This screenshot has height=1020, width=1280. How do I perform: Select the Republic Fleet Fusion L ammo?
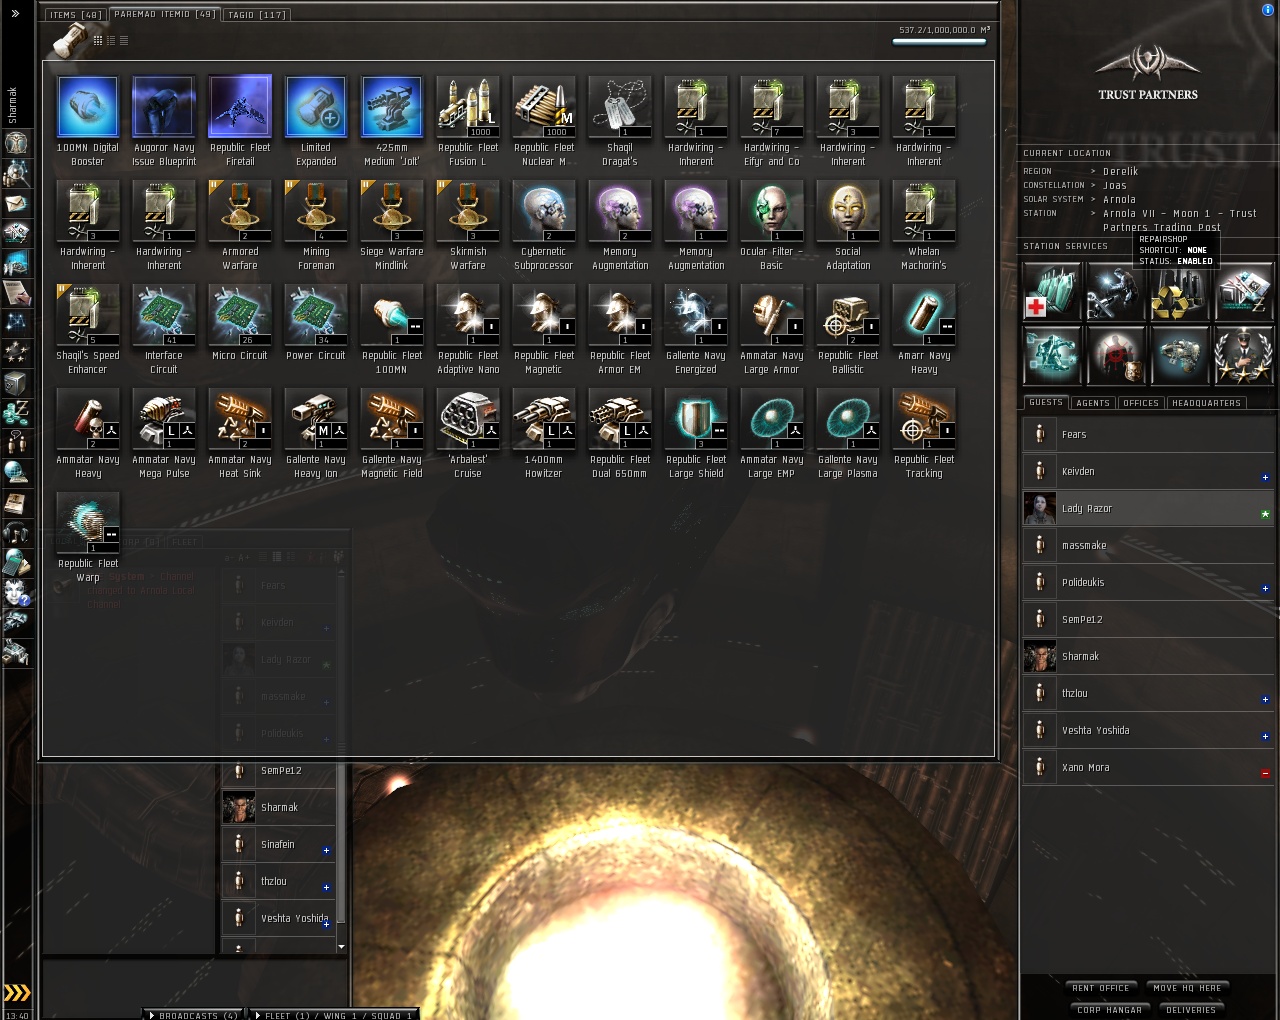pos(468,121)
